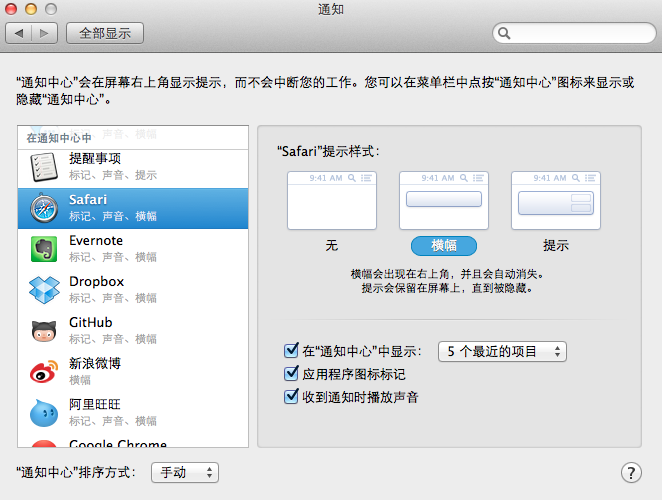The height and width of the screenshot is (500, 662).
Task: Open help with the question mark button
Action: click(x=631, y=473)
